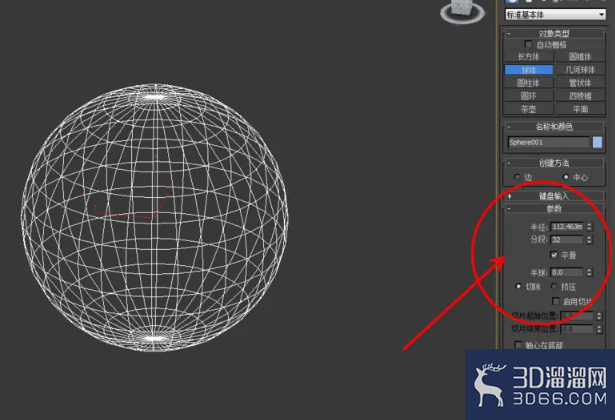Select the 四棱锥 primitive button

(580, 96)
